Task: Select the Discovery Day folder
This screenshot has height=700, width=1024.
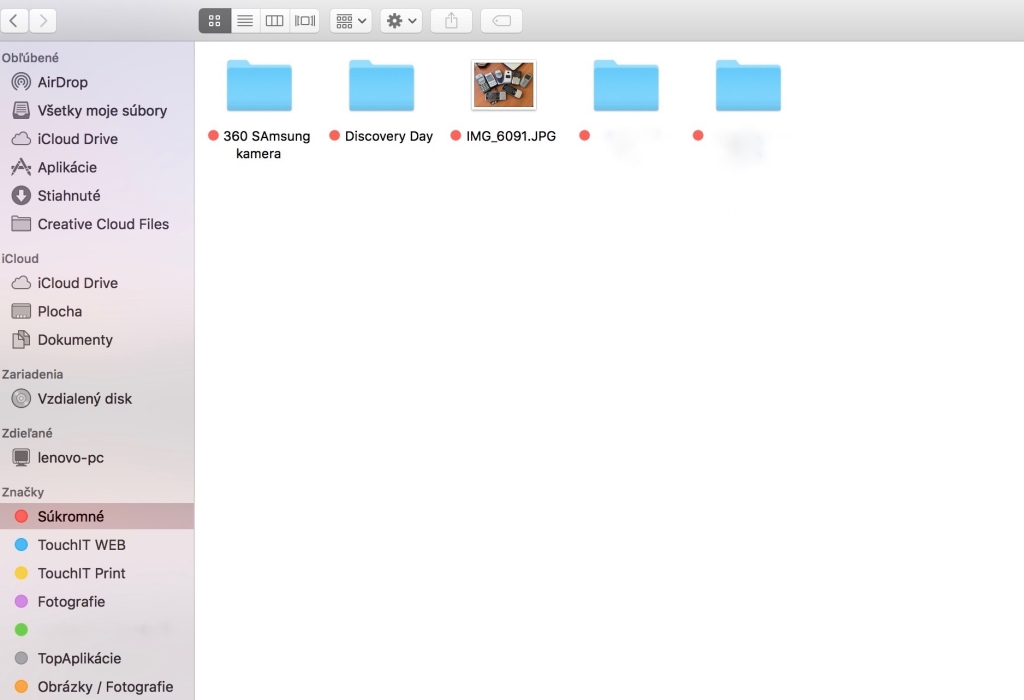Action: (x=381, y=85)
